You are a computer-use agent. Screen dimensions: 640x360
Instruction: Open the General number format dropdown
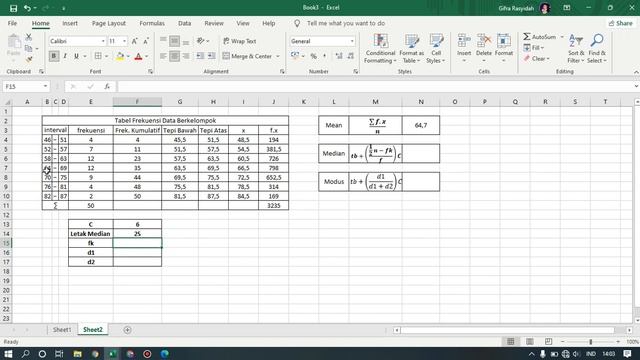(x=352, y=41)
